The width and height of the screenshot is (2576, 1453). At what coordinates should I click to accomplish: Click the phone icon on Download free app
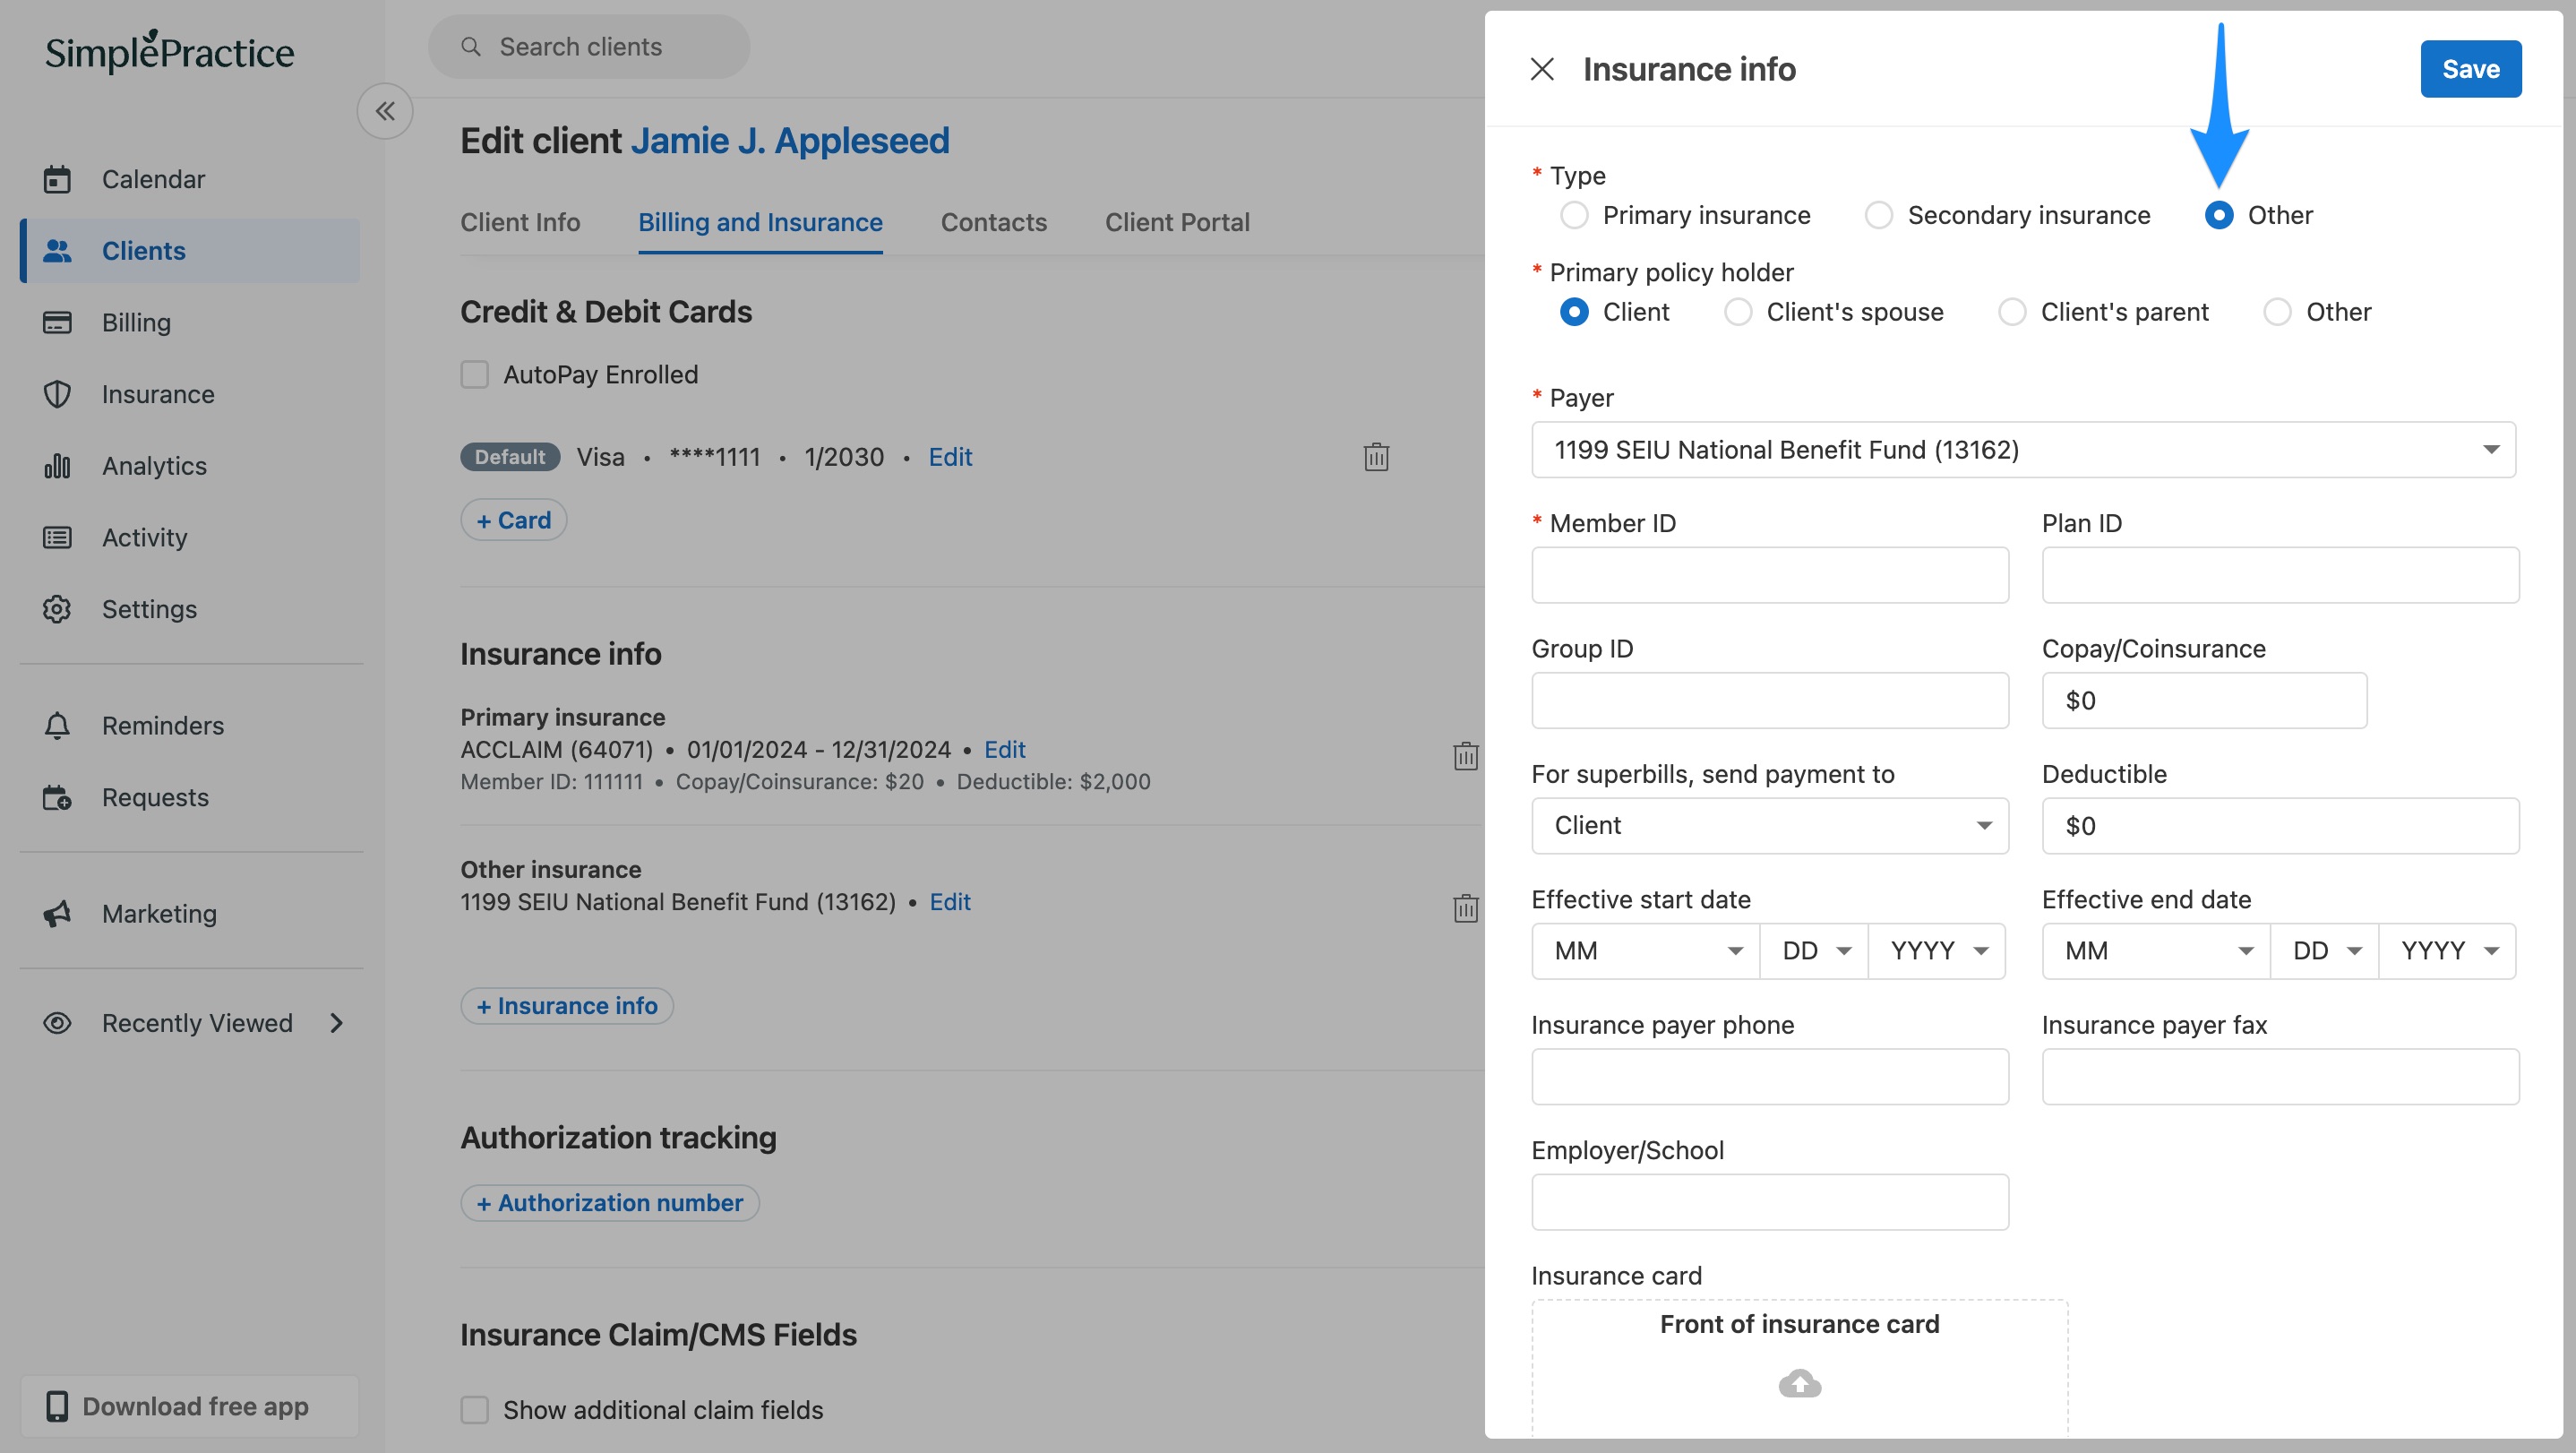coord(57,1406)
